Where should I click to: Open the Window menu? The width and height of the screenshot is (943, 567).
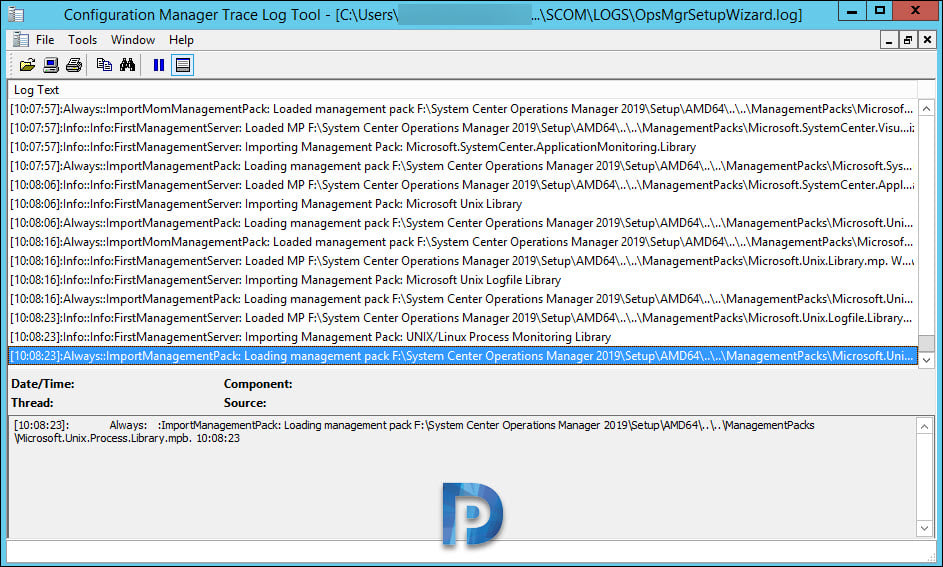(133, 40)
